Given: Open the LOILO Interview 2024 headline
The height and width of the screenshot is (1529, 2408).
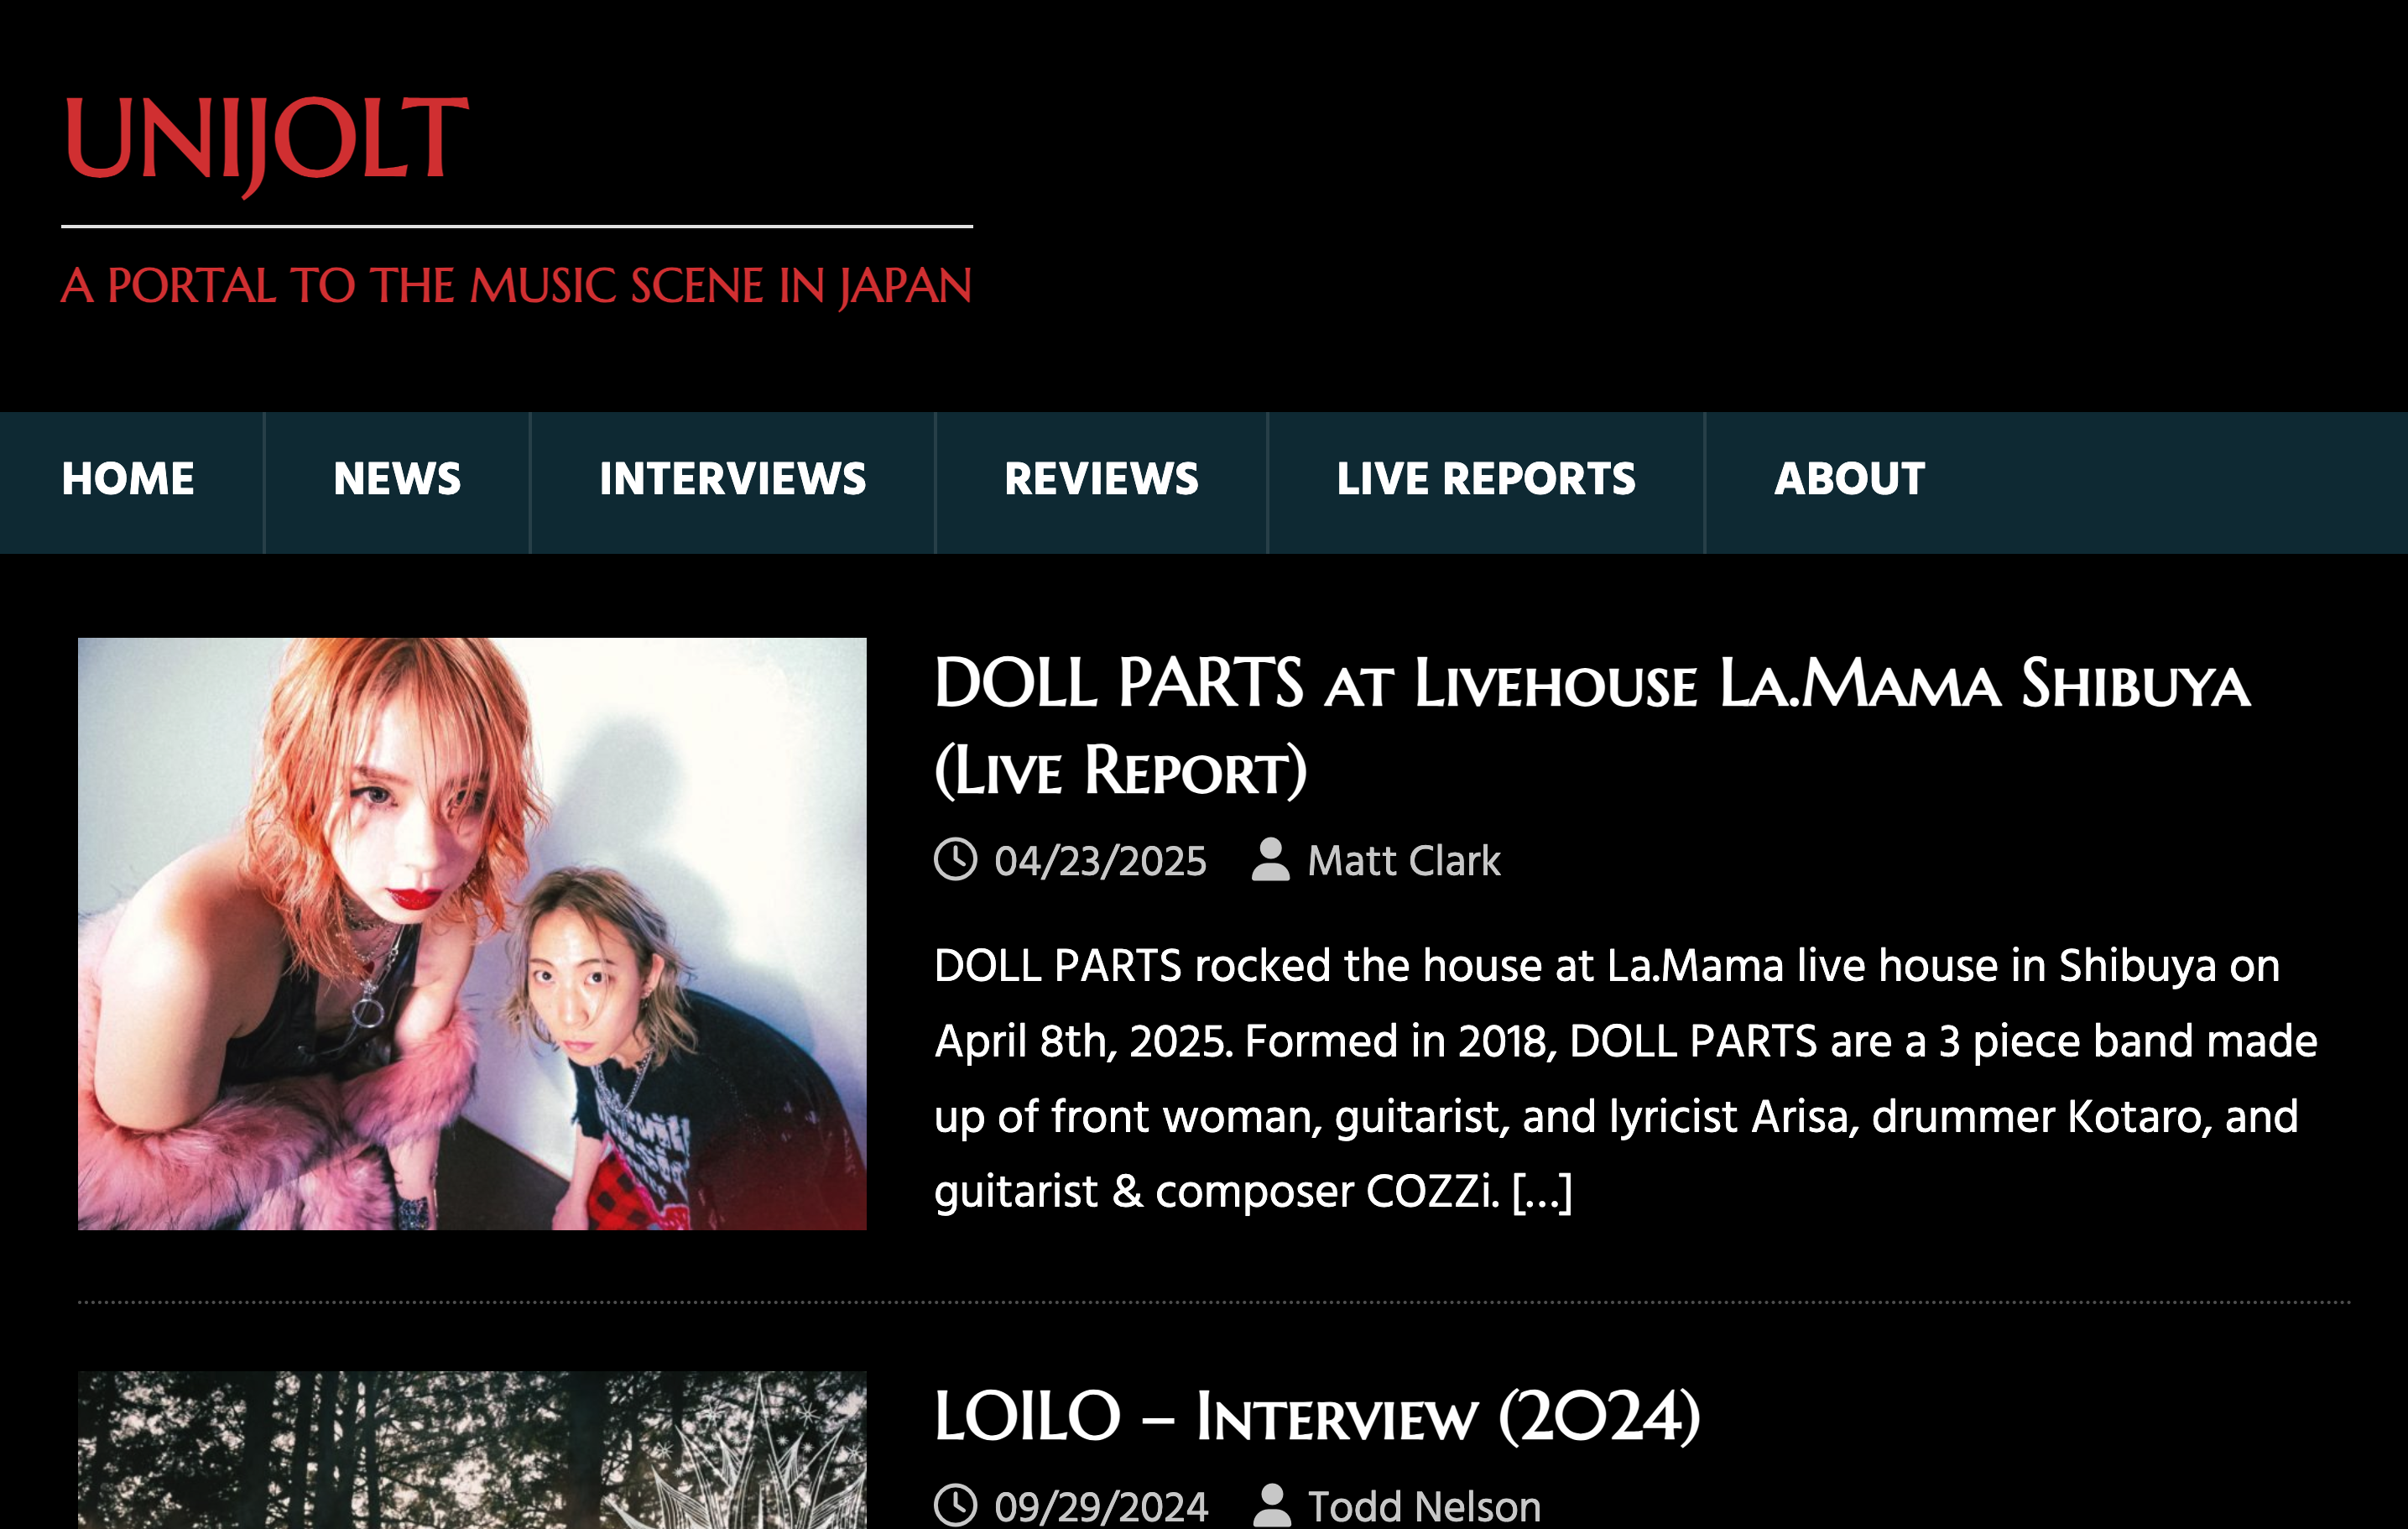Looking at the screenshot, I should (1316, 1417).
